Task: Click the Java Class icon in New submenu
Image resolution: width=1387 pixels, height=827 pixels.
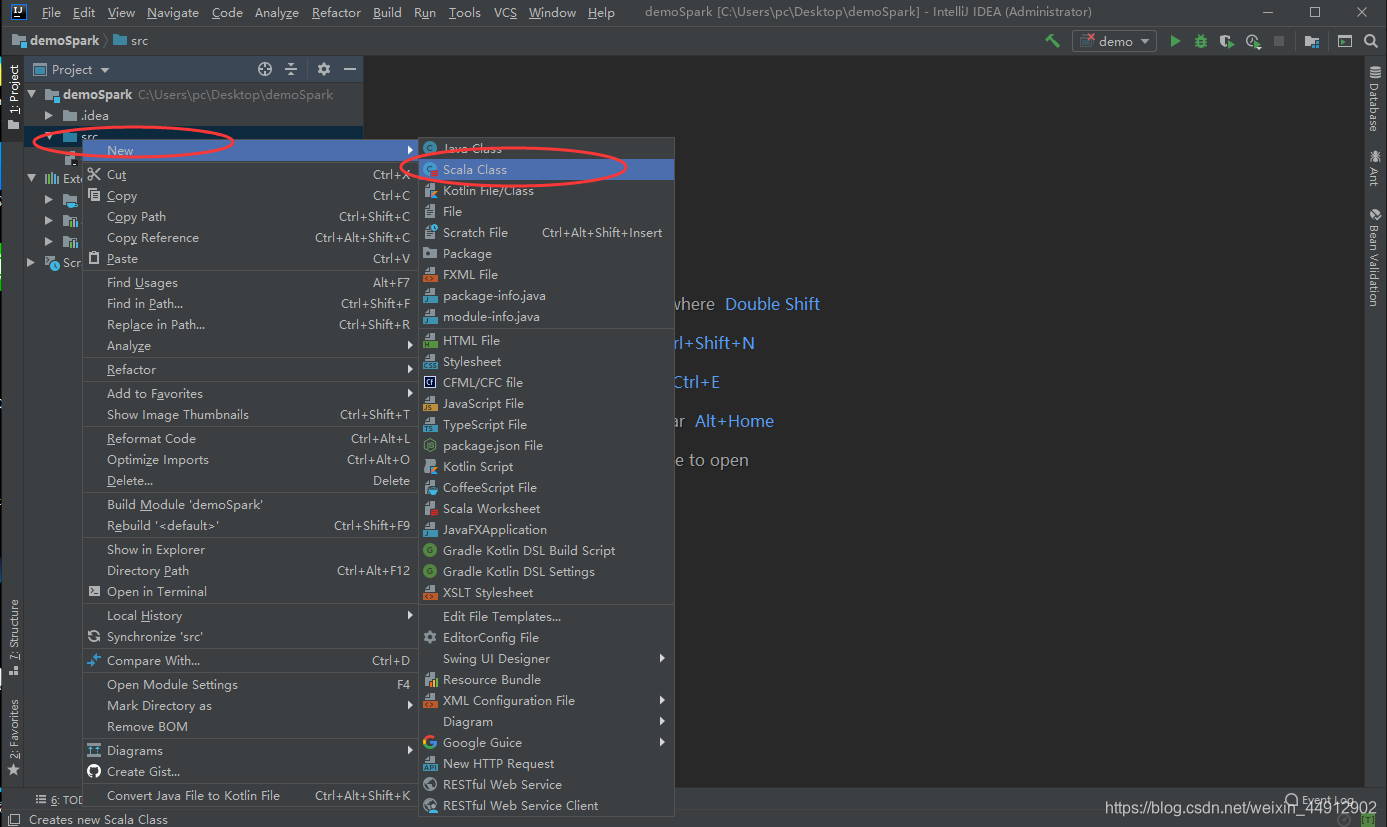Action: (x=430, y=148)
